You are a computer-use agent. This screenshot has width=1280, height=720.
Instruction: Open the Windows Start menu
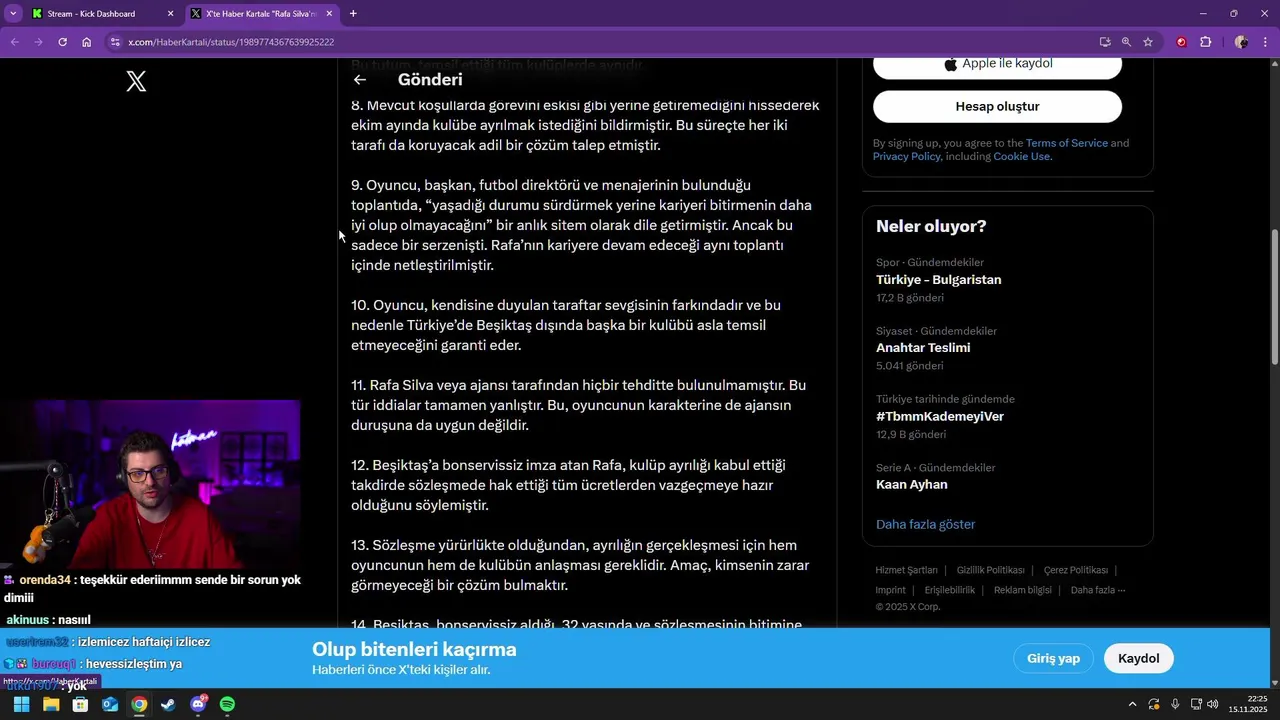[x=21, y=704]
